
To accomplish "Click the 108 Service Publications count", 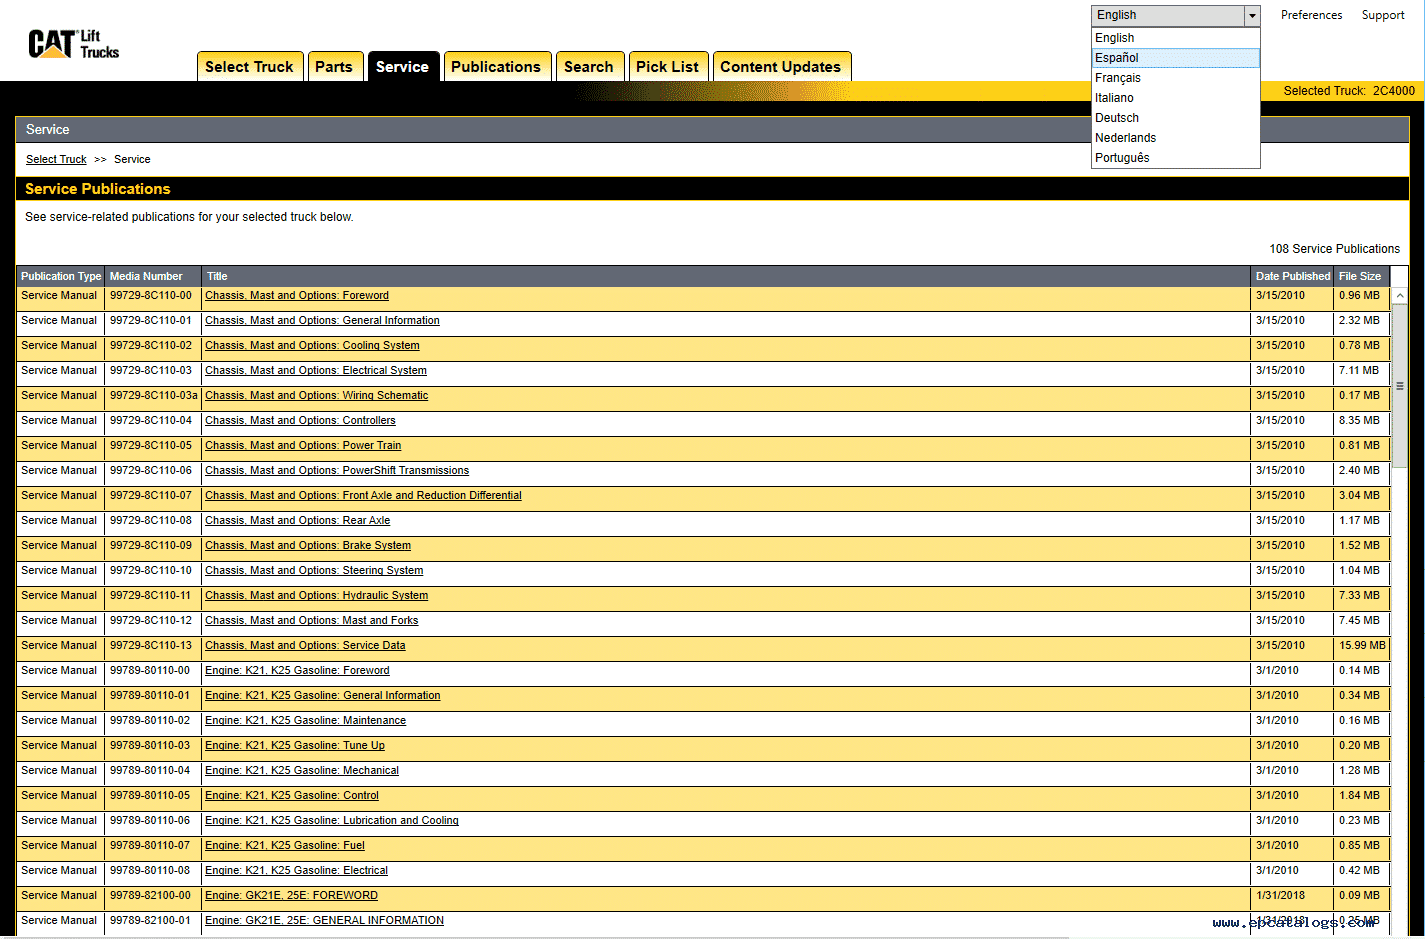I will pyautogui.click(x=1335, y=249).
